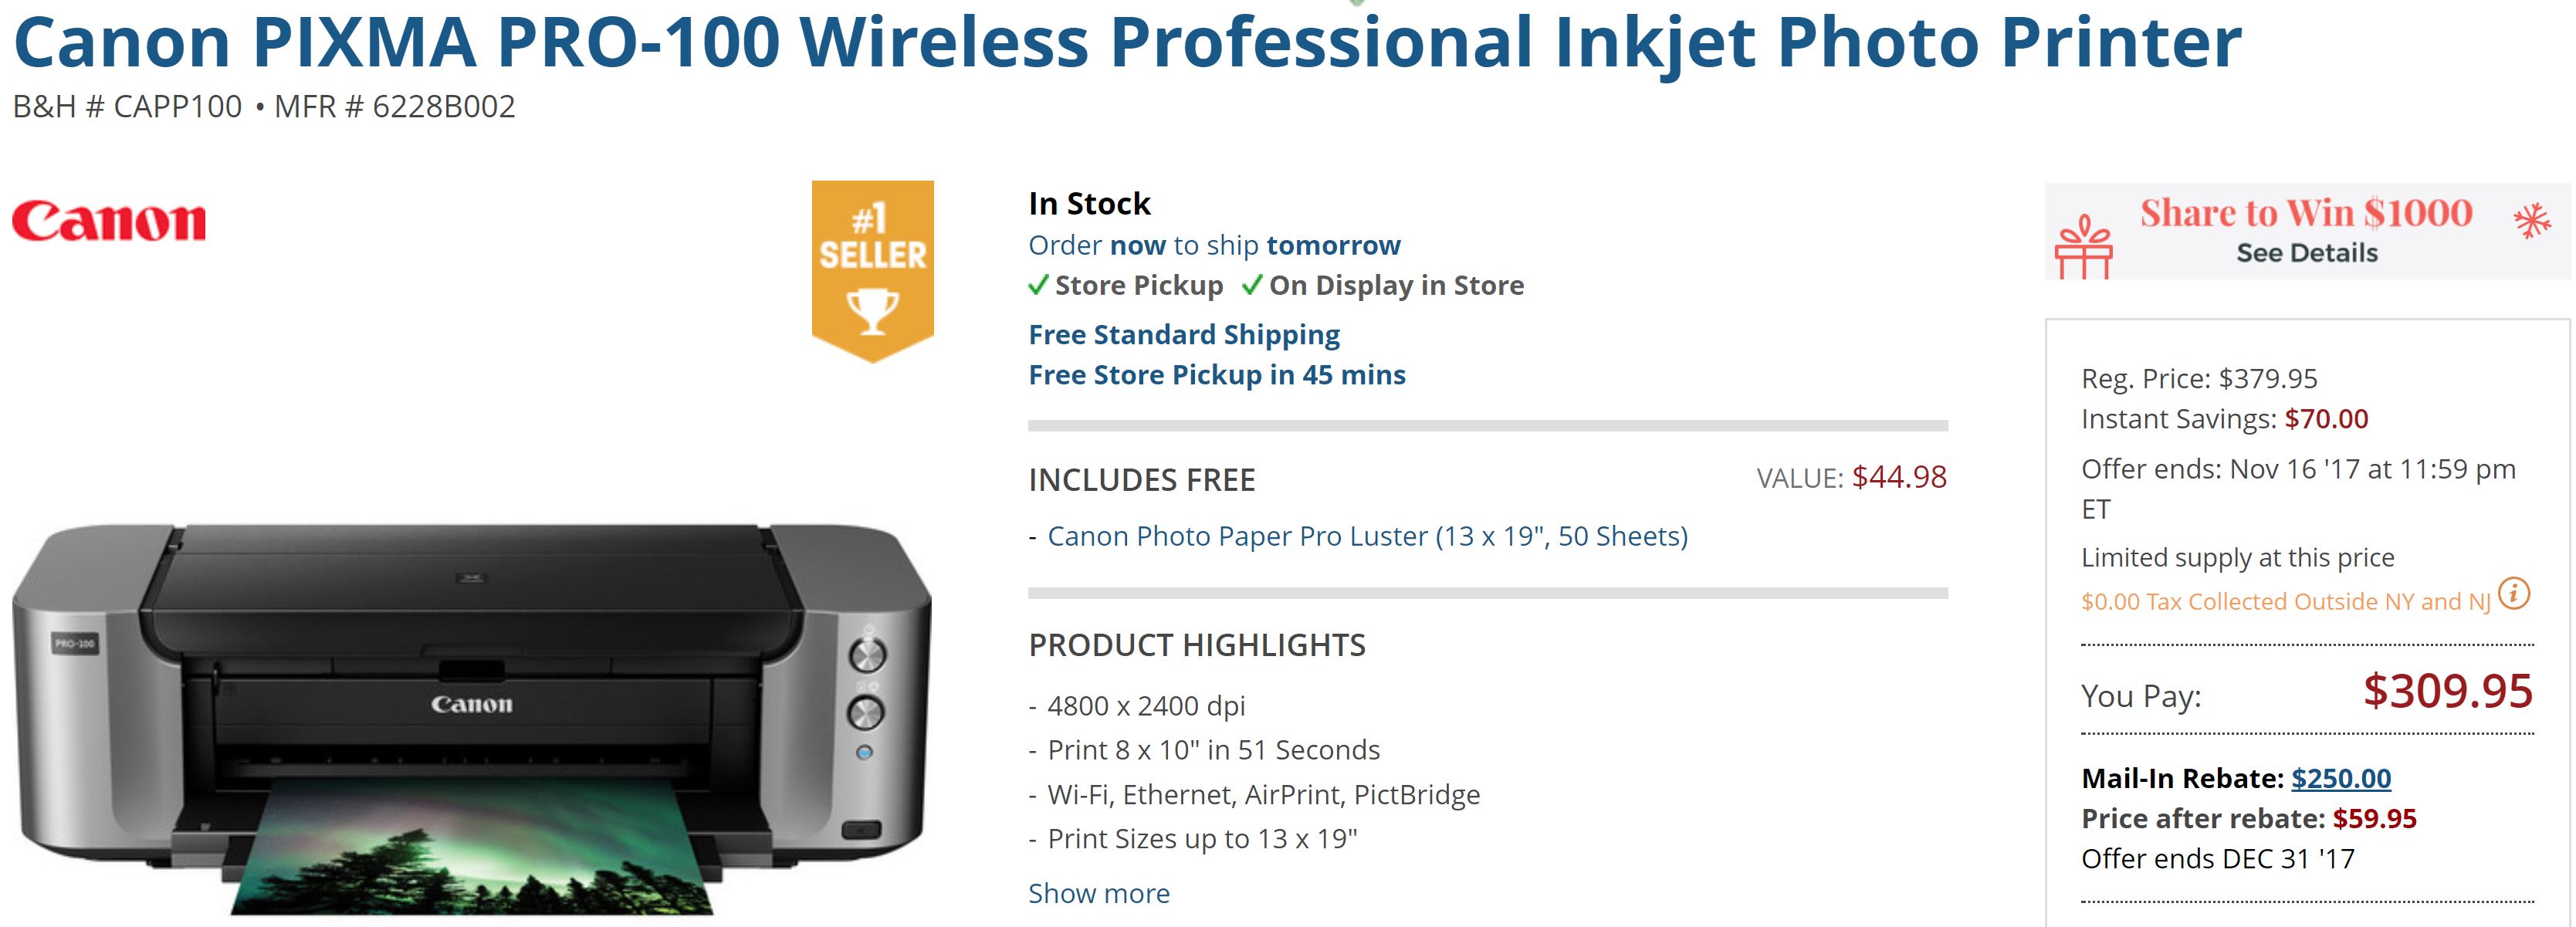The height and width of the screenshot is (927, 2576).
Task: Click the Order now to ship tomorrow text
Action: tap(1214, 246)
